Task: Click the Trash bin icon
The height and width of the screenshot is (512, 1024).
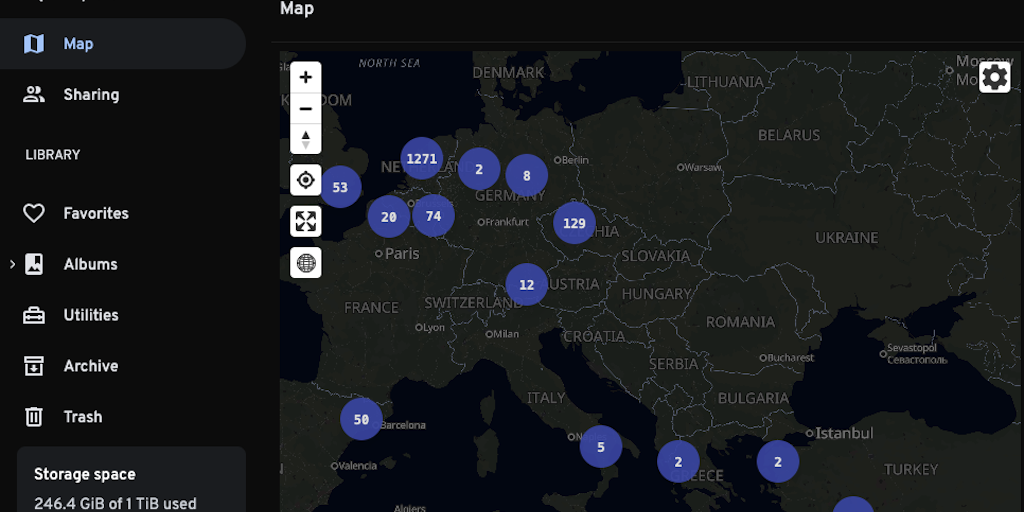Action: 34,417
